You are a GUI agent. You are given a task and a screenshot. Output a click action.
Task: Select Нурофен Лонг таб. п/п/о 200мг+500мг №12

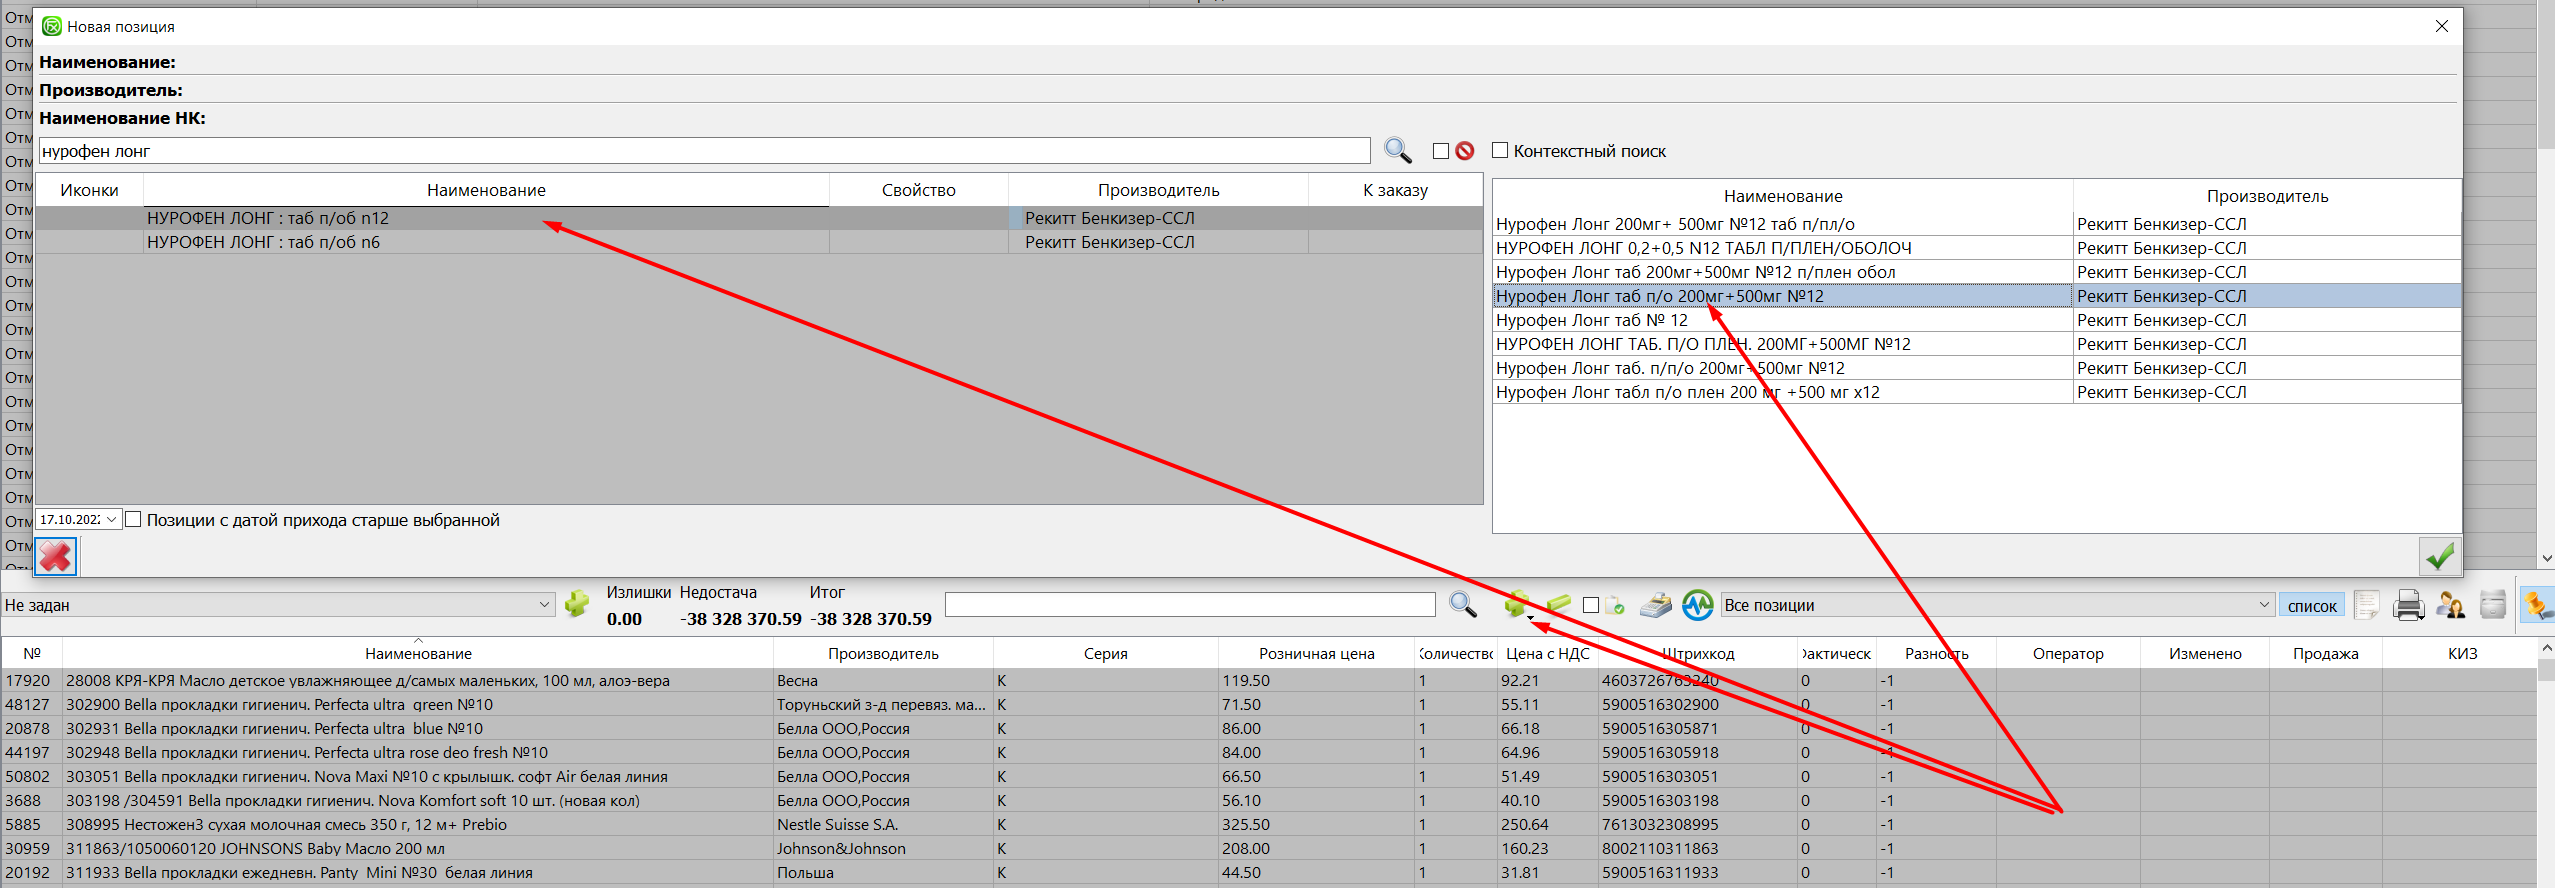pyautogui.click(x=1976, y=368)
